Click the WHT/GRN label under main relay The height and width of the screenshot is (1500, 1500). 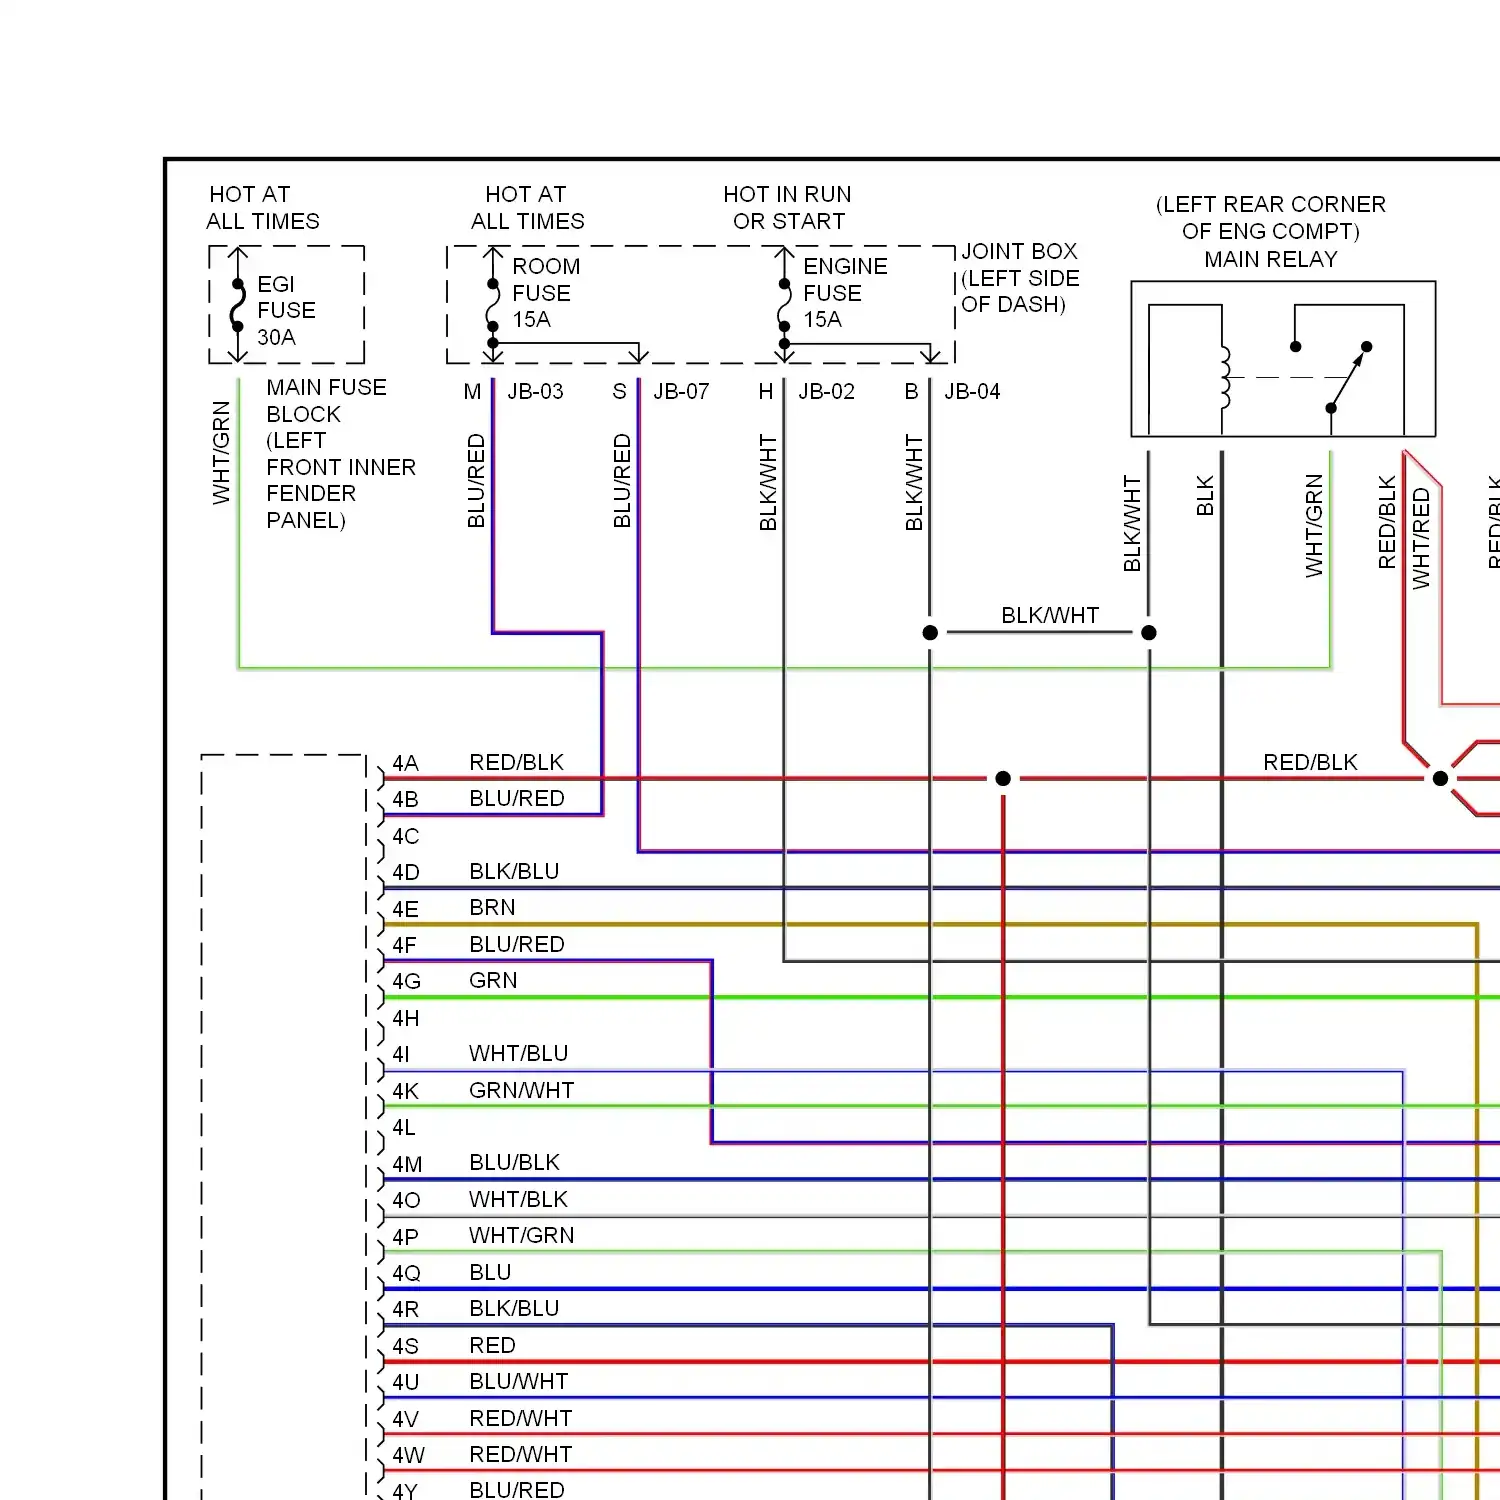[x=1314, y=526]
